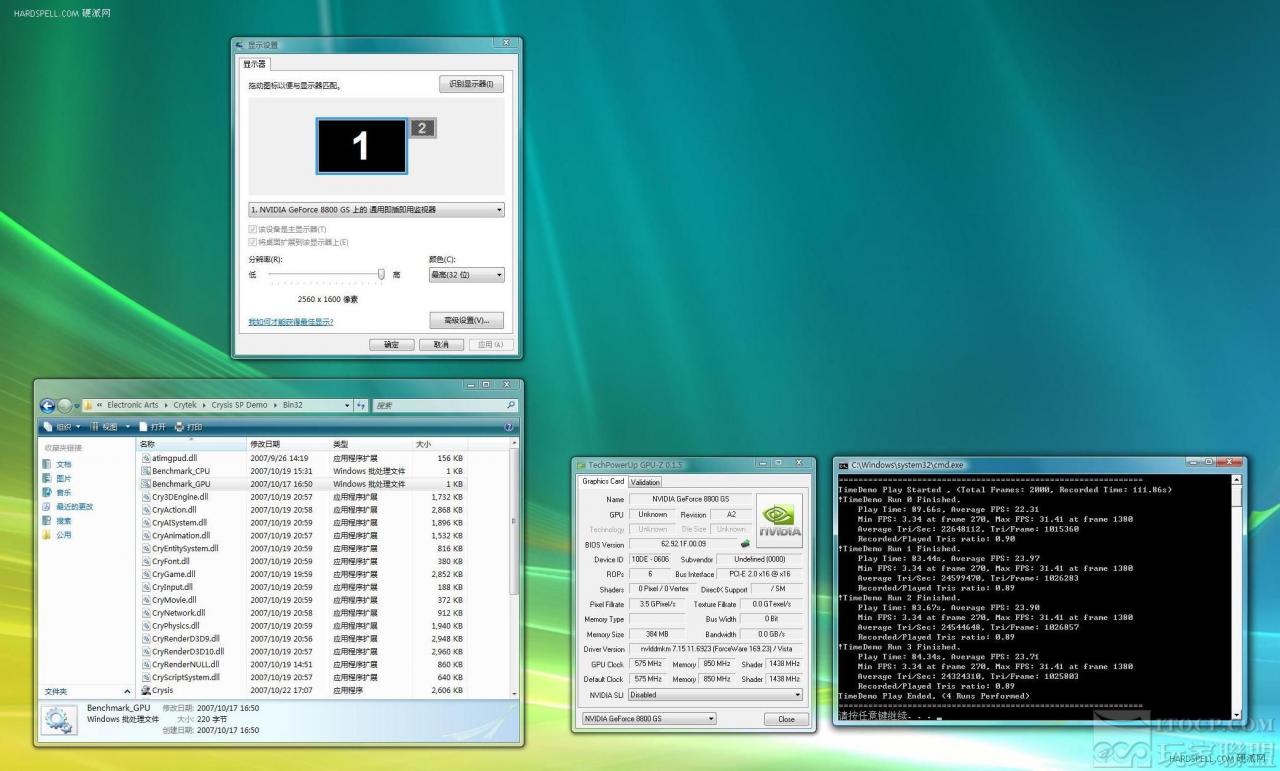
Task: Select the CryGame.dll row
Action: tap(302, 574)
